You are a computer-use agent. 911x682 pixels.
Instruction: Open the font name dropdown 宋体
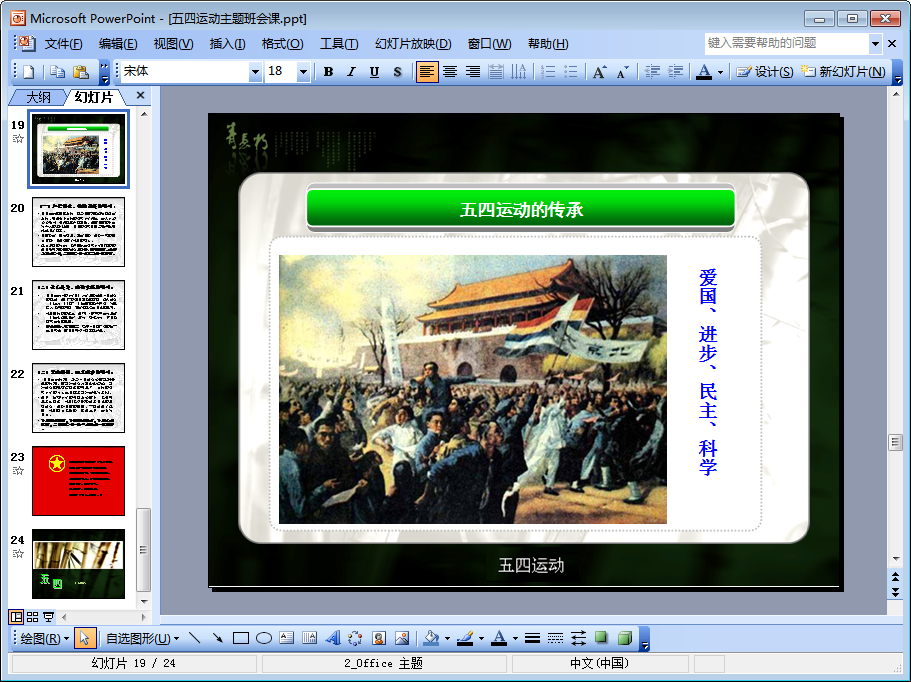pos(255,72)
